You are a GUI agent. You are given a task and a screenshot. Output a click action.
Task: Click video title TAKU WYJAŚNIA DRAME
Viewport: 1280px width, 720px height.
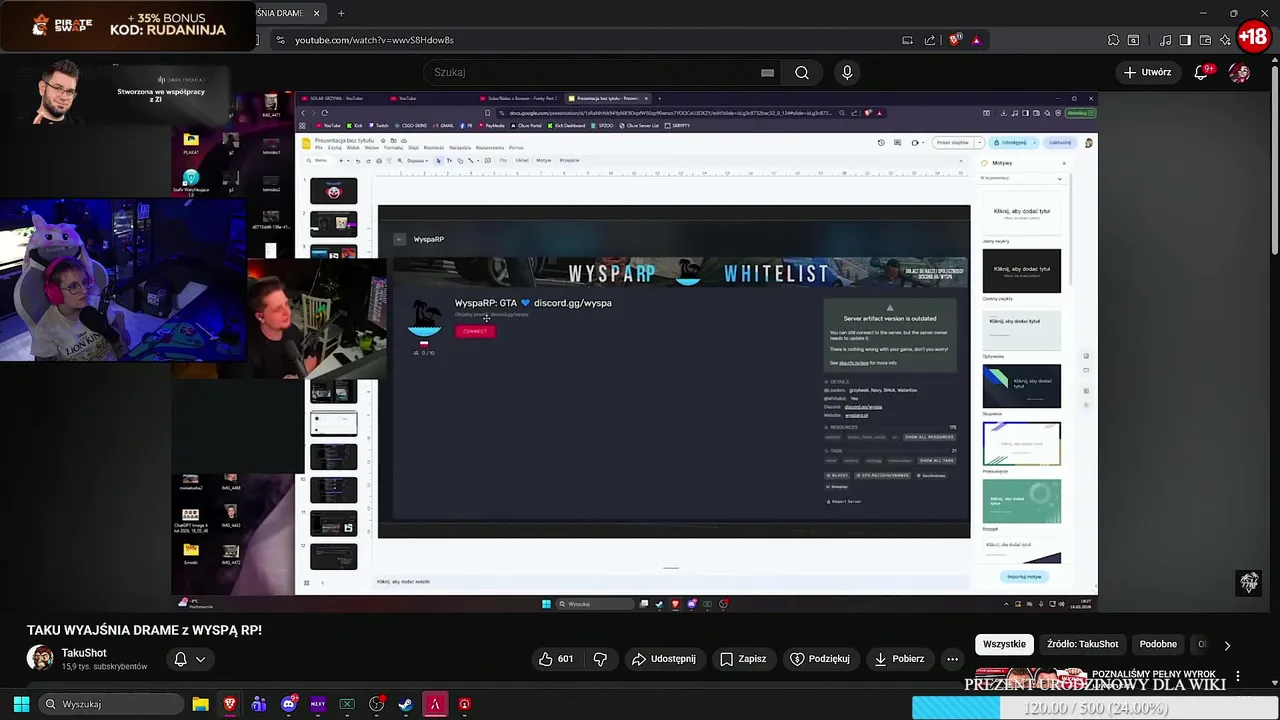click(x=144, y=630)
